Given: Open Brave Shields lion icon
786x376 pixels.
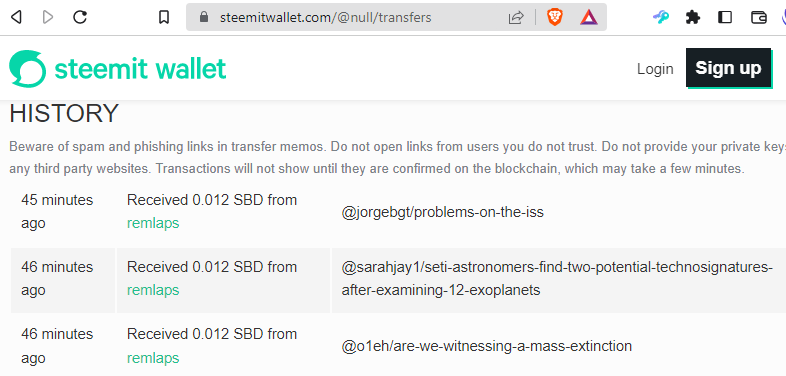Looking at the screenshot, I should (x=554, y=18).
